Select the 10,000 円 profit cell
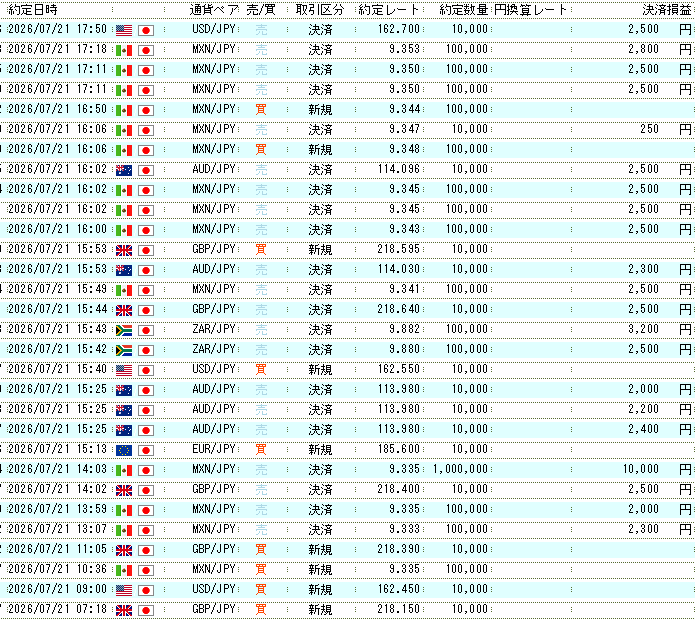 click(657, 469)
